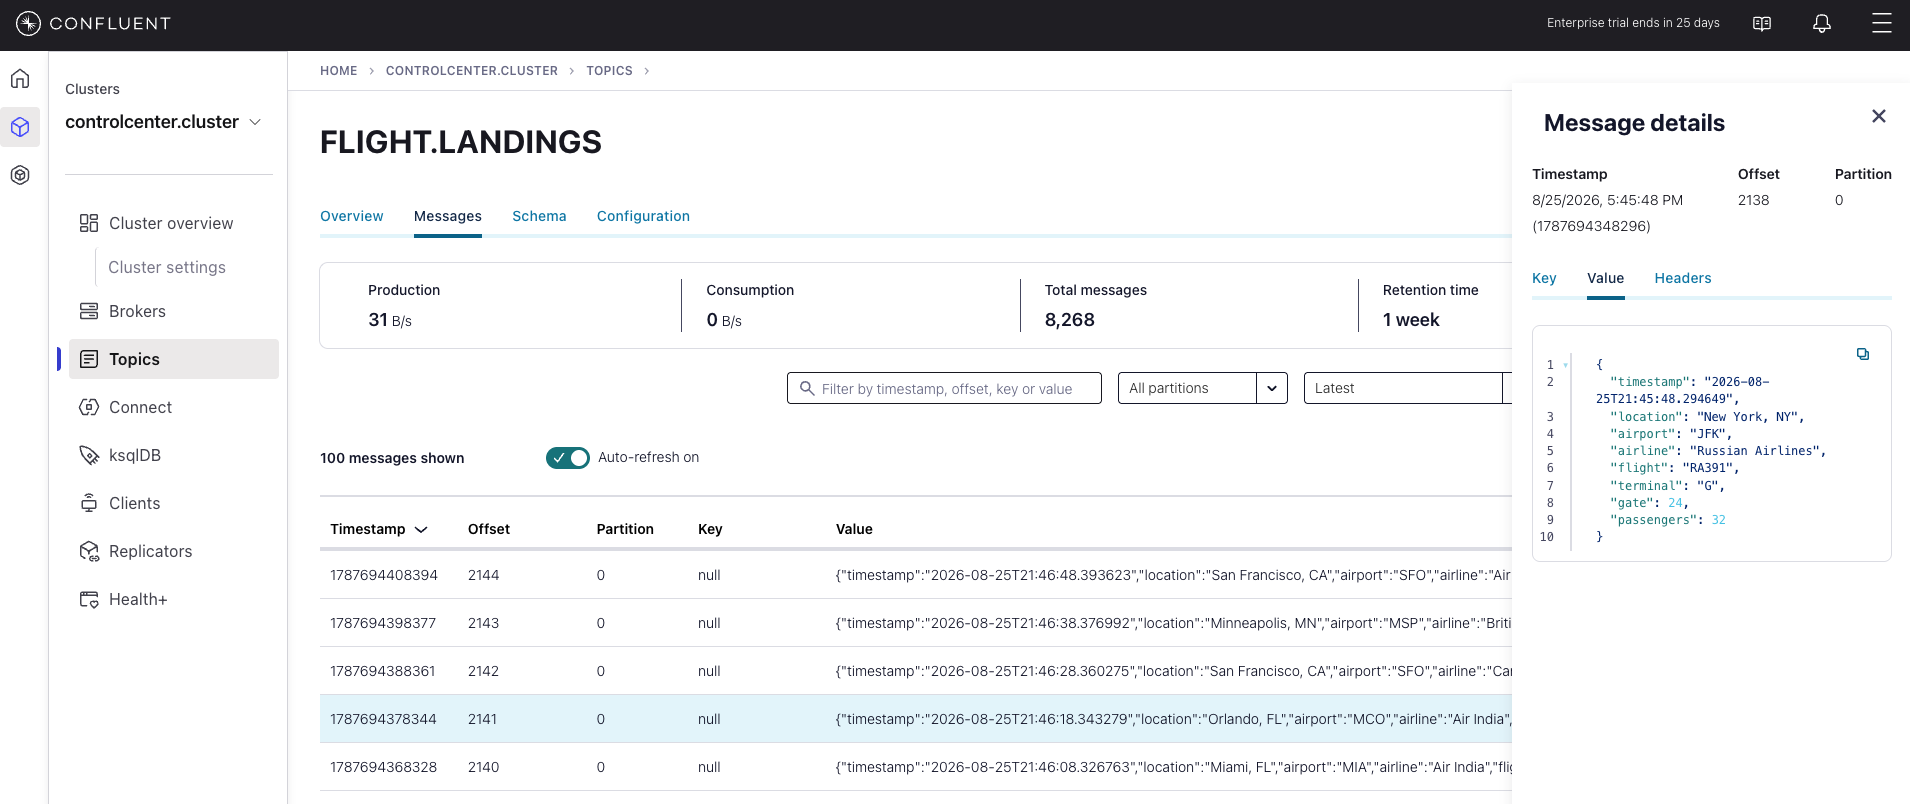Go to TOPICS breadcrumb
The height and width of the screenshot is (804, 1910).
609,71
